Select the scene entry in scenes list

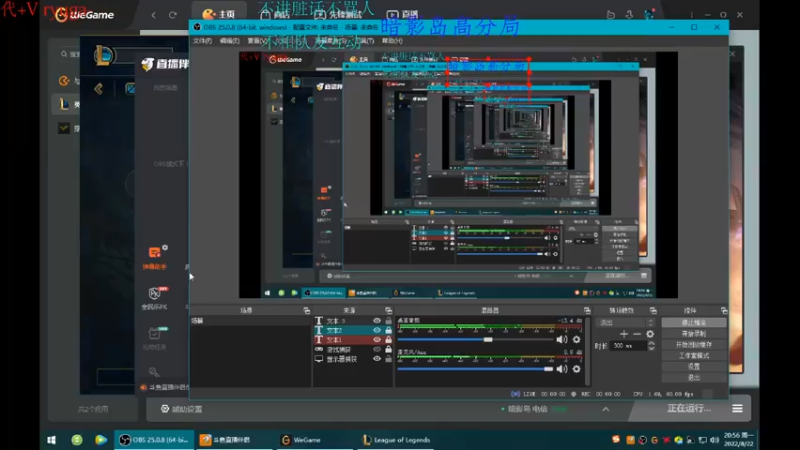tap(250, 320)
